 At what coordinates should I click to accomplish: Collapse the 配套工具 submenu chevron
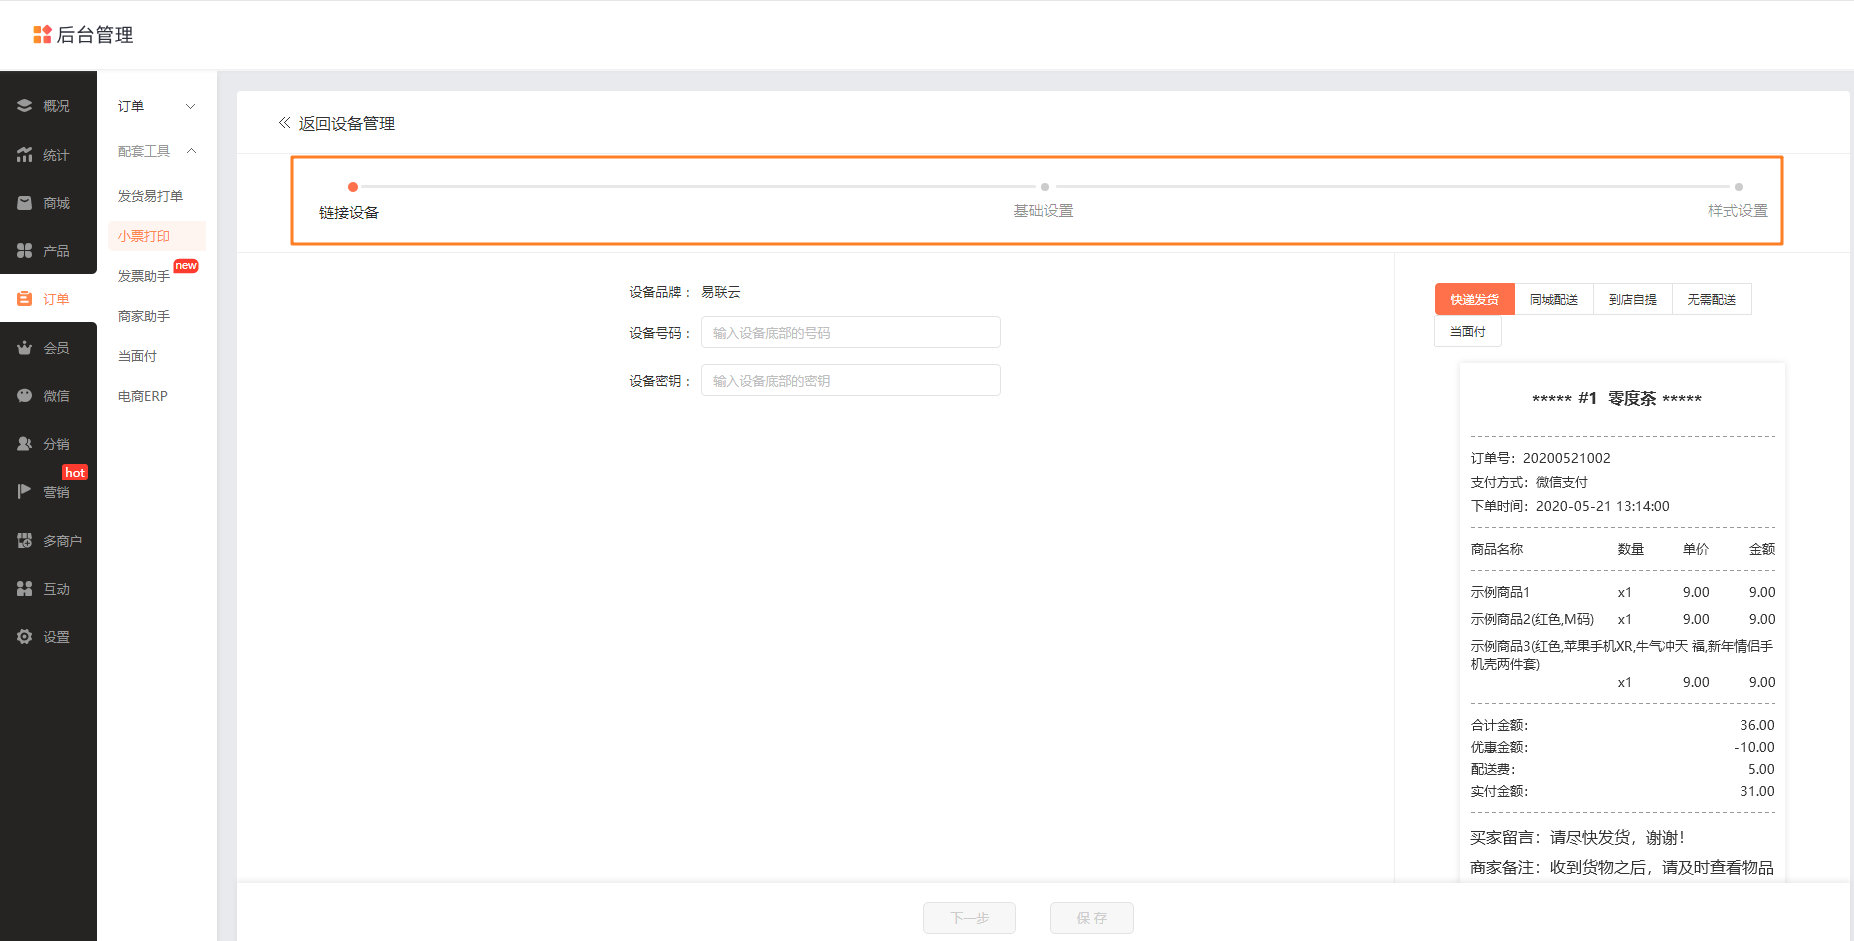(191, 151)
